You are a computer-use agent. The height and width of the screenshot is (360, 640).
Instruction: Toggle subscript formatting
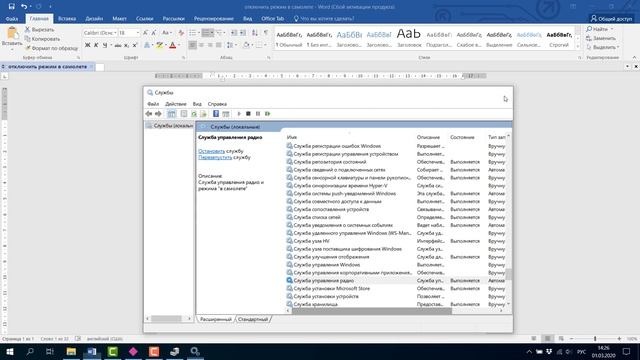tap(127, 45)
